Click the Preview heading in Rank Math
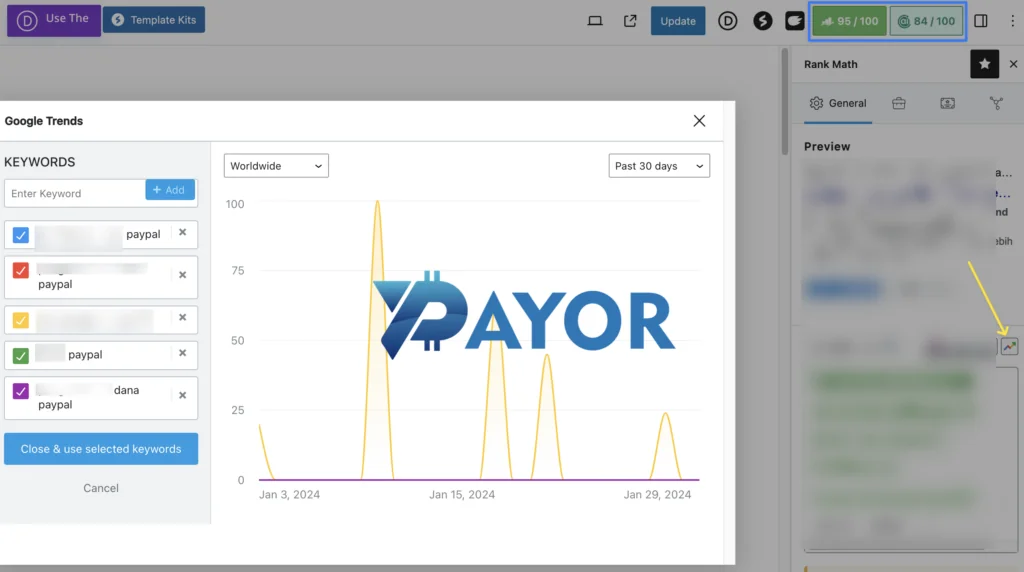The image size is (1024, 572). 827,146
